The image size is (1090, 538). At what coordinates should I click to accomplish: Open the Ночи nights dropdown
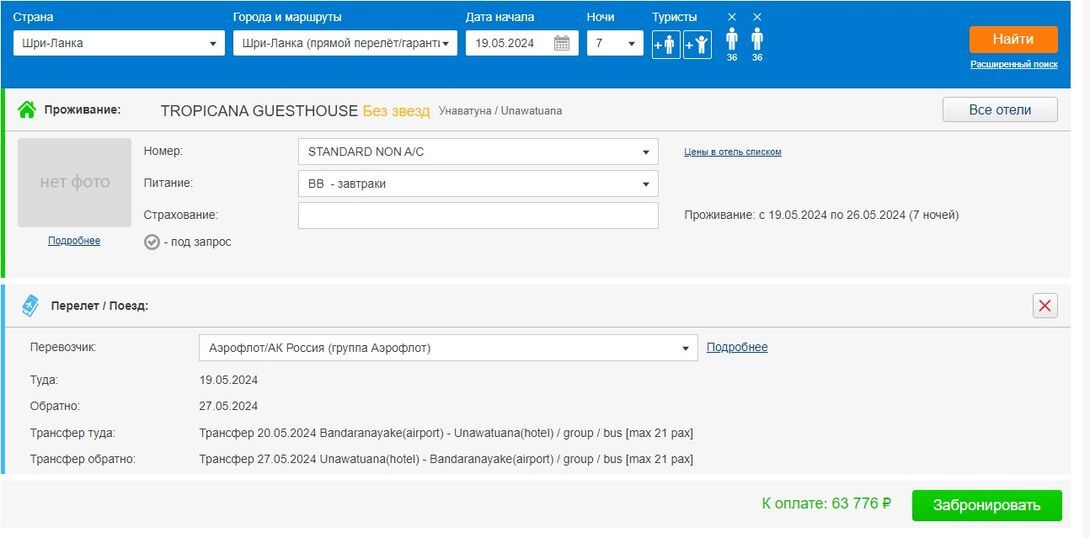(x=615, y=43)
